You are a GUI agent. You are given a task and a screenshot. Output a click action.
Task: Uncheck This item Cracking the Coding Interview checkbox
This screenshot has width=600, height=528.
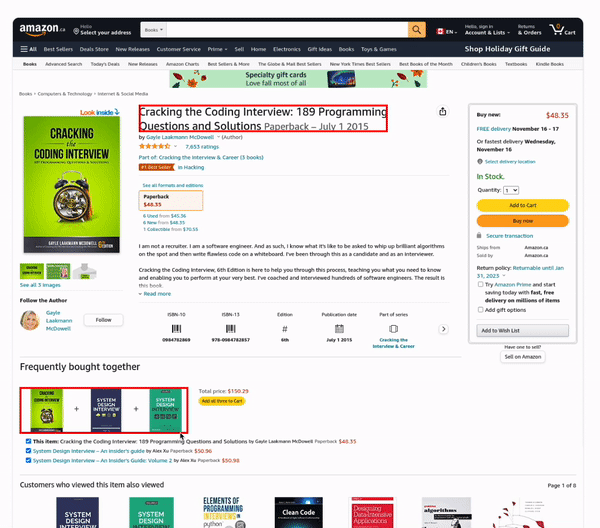[x=28, y=441]
